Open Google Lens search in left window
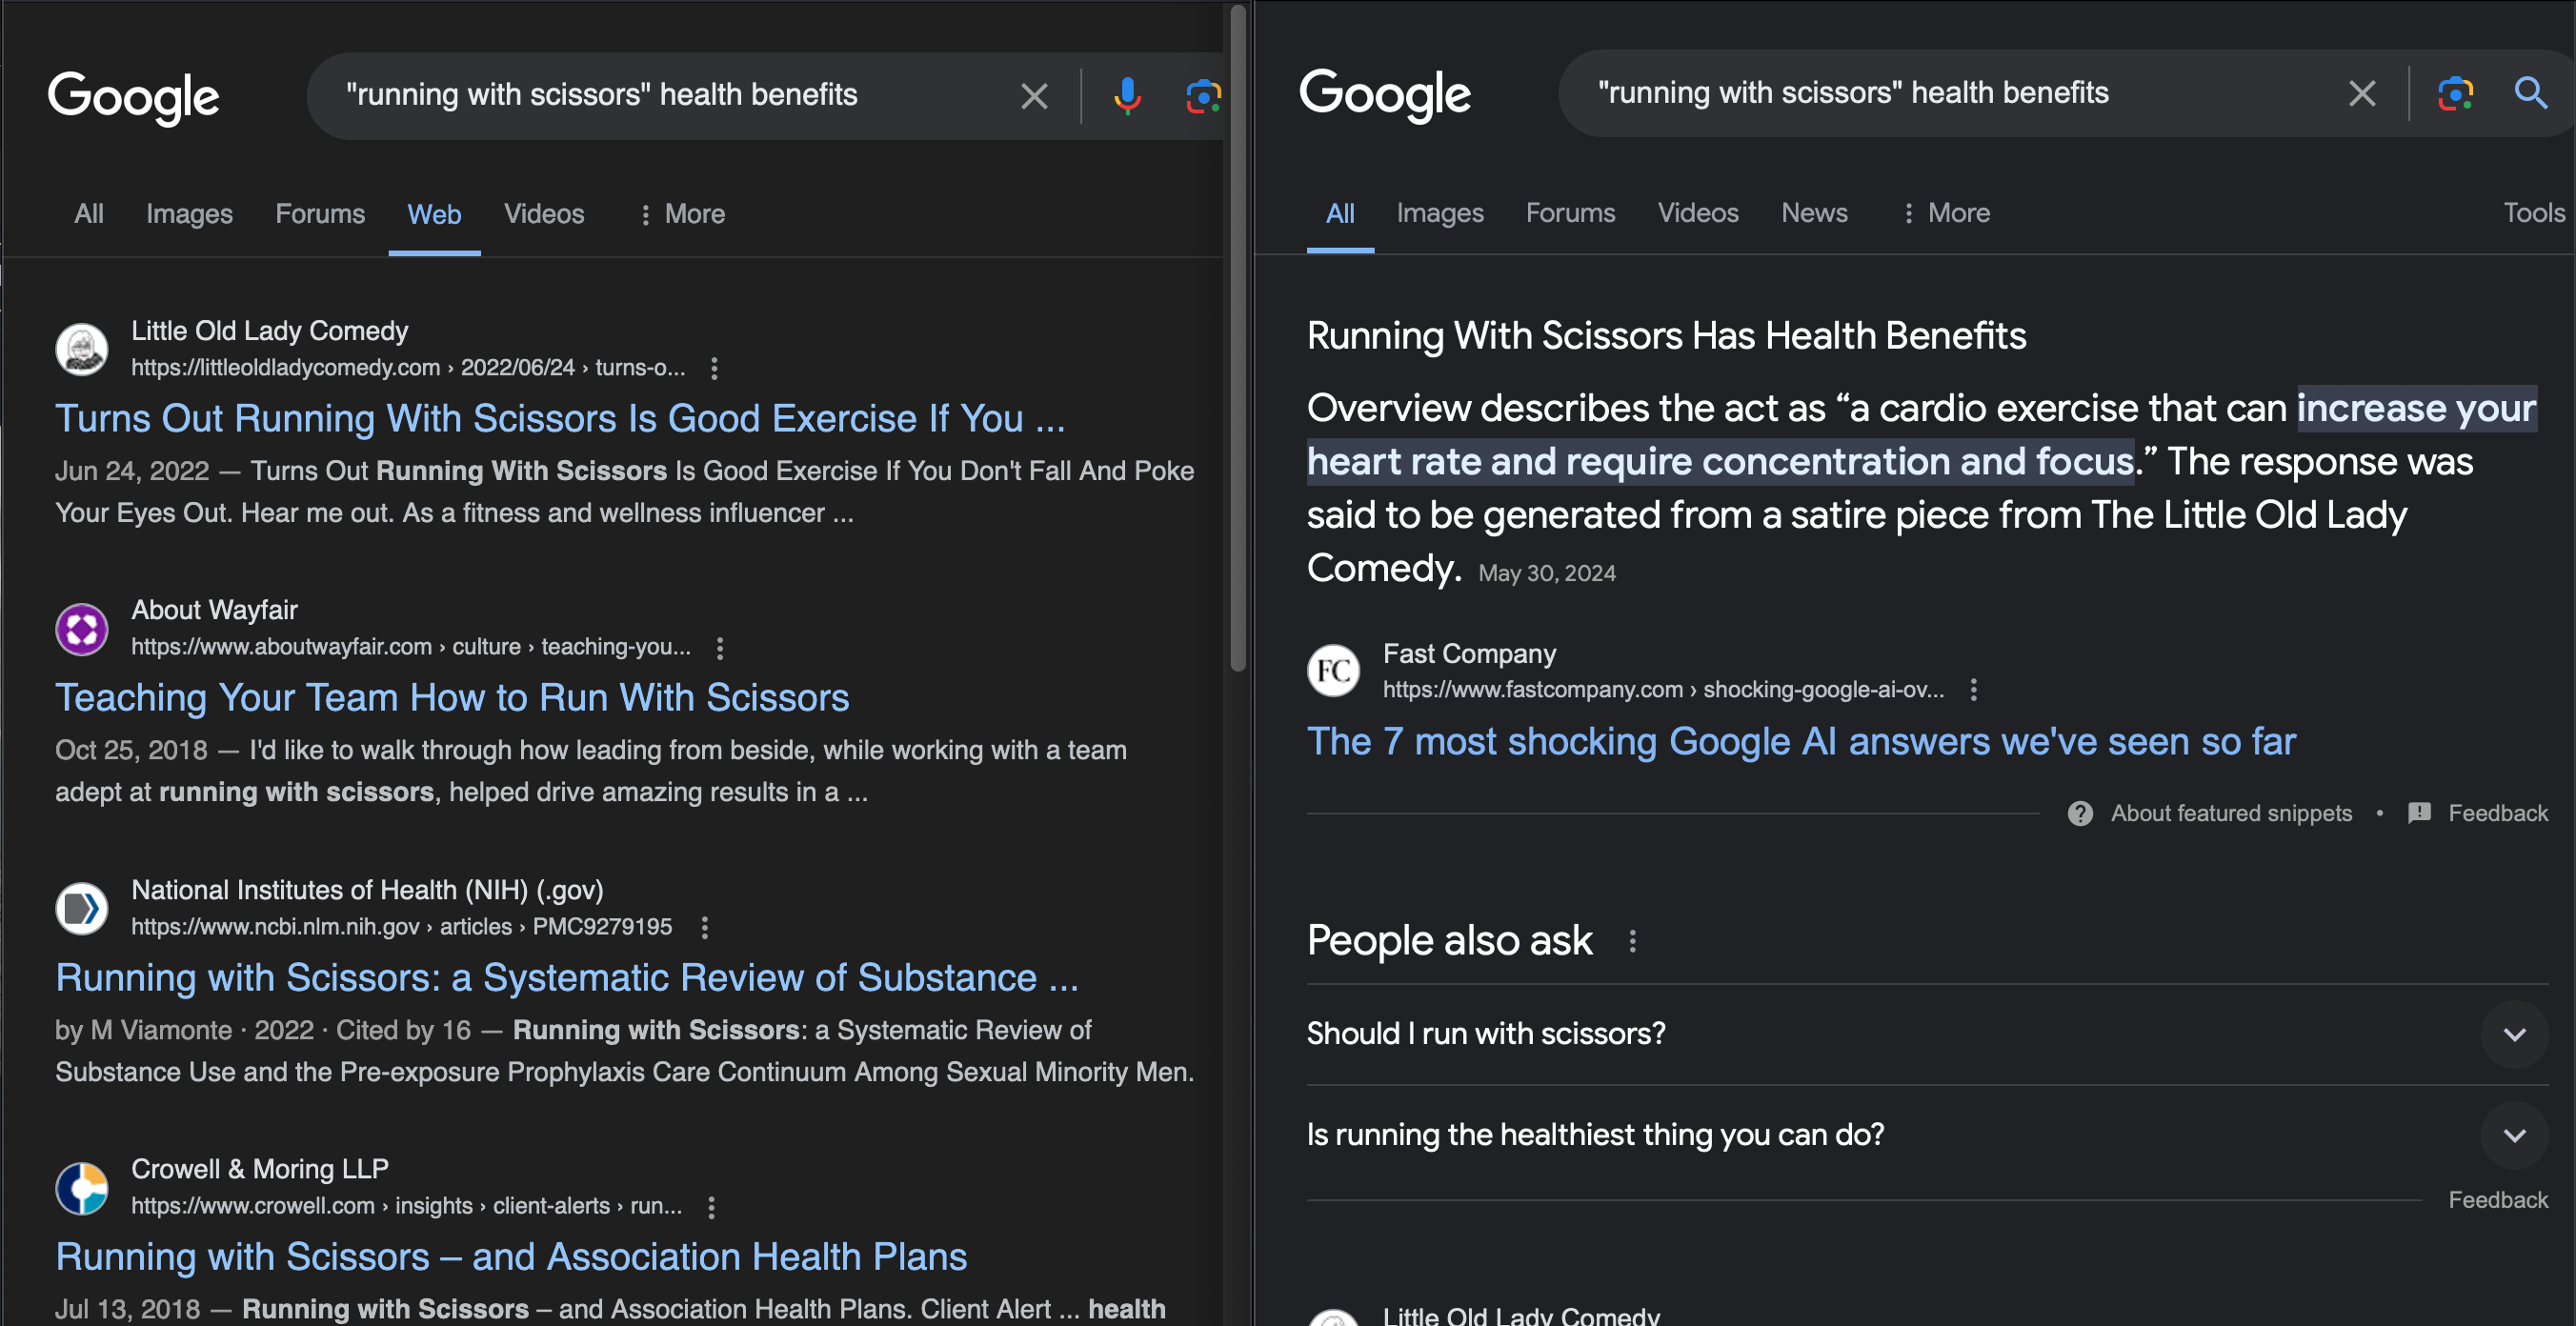This screenshot has width=2576, height=1326. pyautogui.click(x=1203, y=96)
